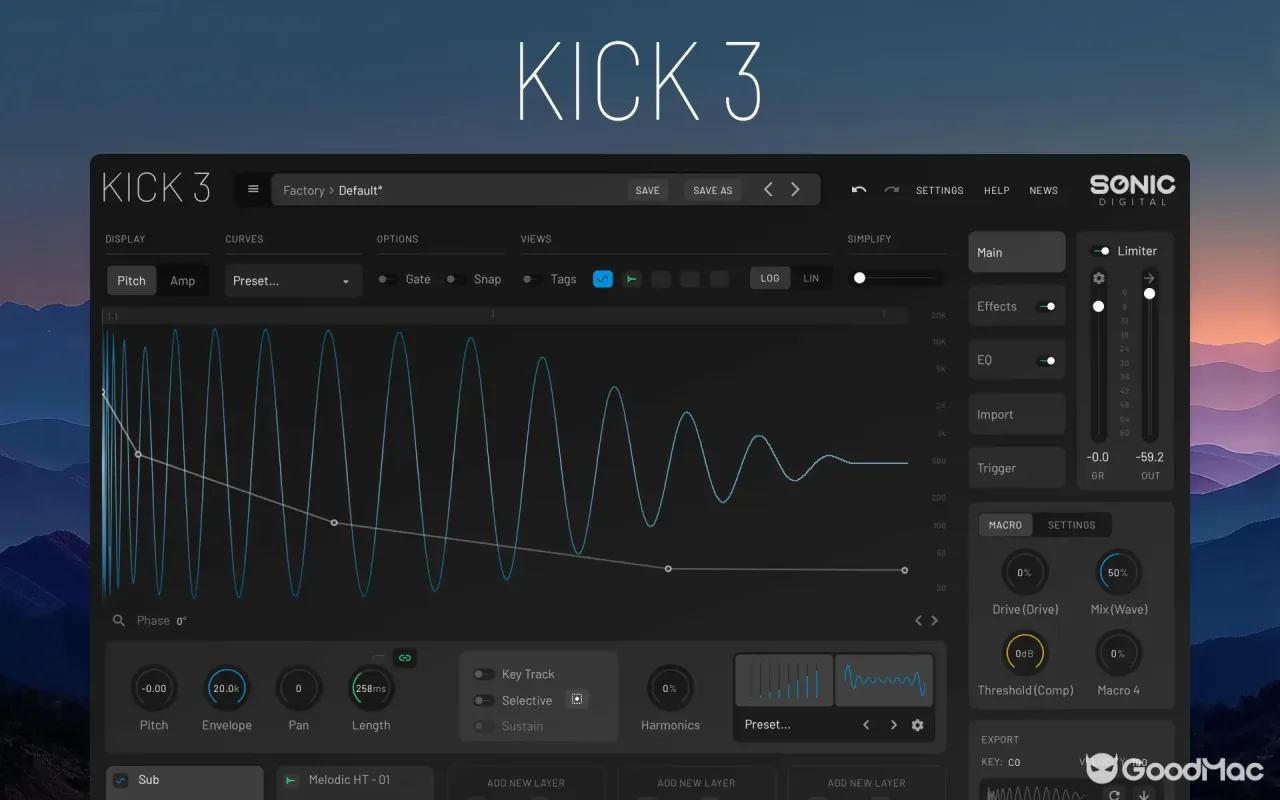Click the Sub layer sine icon

[121, 780]
